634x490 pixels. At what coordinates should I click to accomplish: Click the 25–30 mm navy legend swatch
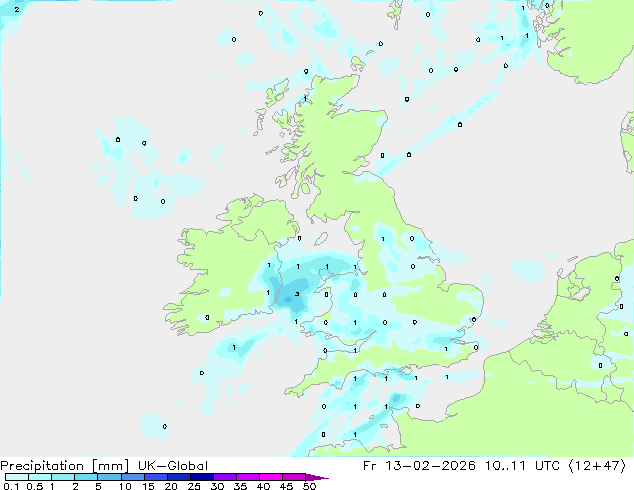point(201,477)
